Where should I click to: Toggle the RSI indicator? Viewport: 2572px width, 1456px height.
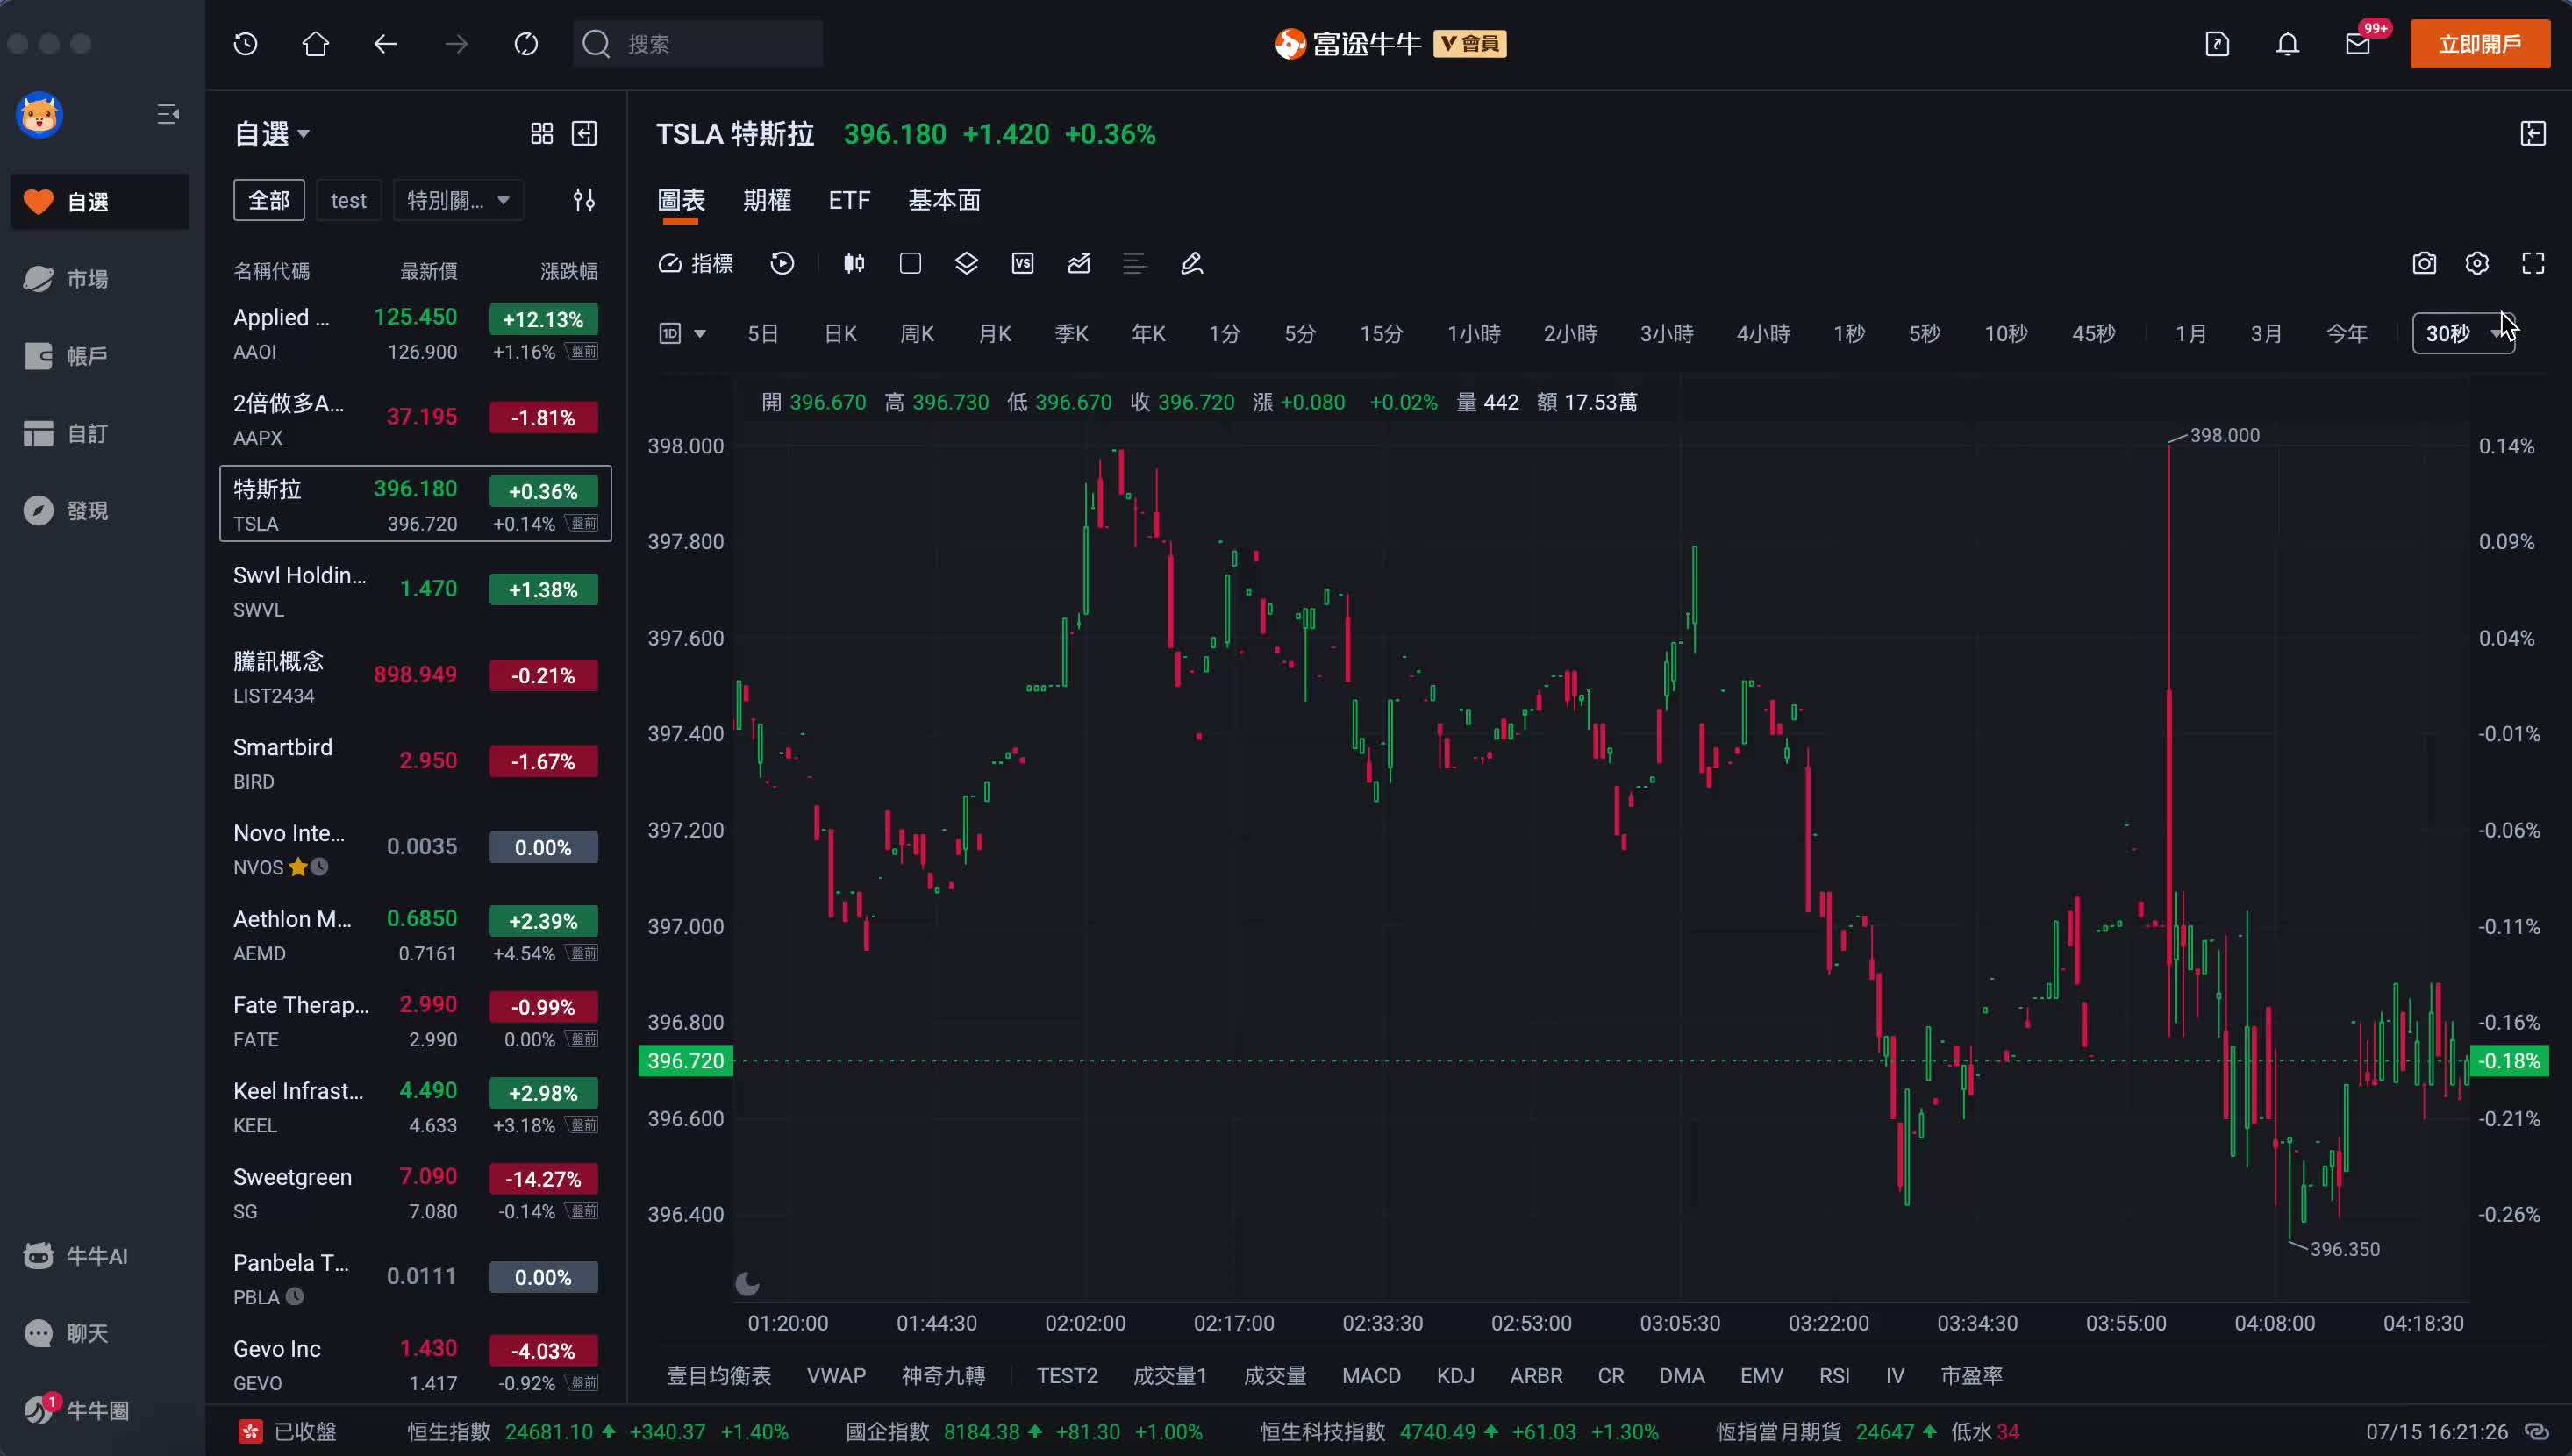point(1834,1376)
